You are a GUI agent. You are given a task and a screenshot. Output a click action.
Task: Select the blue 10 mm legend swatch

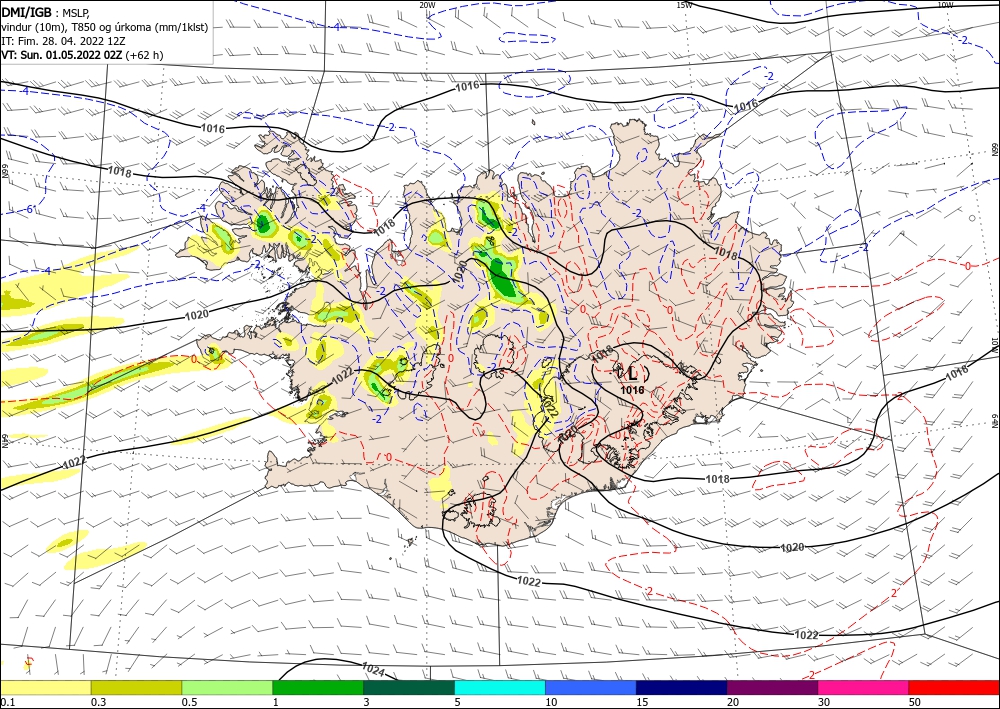pyautogui.click(x=591, y=688)
